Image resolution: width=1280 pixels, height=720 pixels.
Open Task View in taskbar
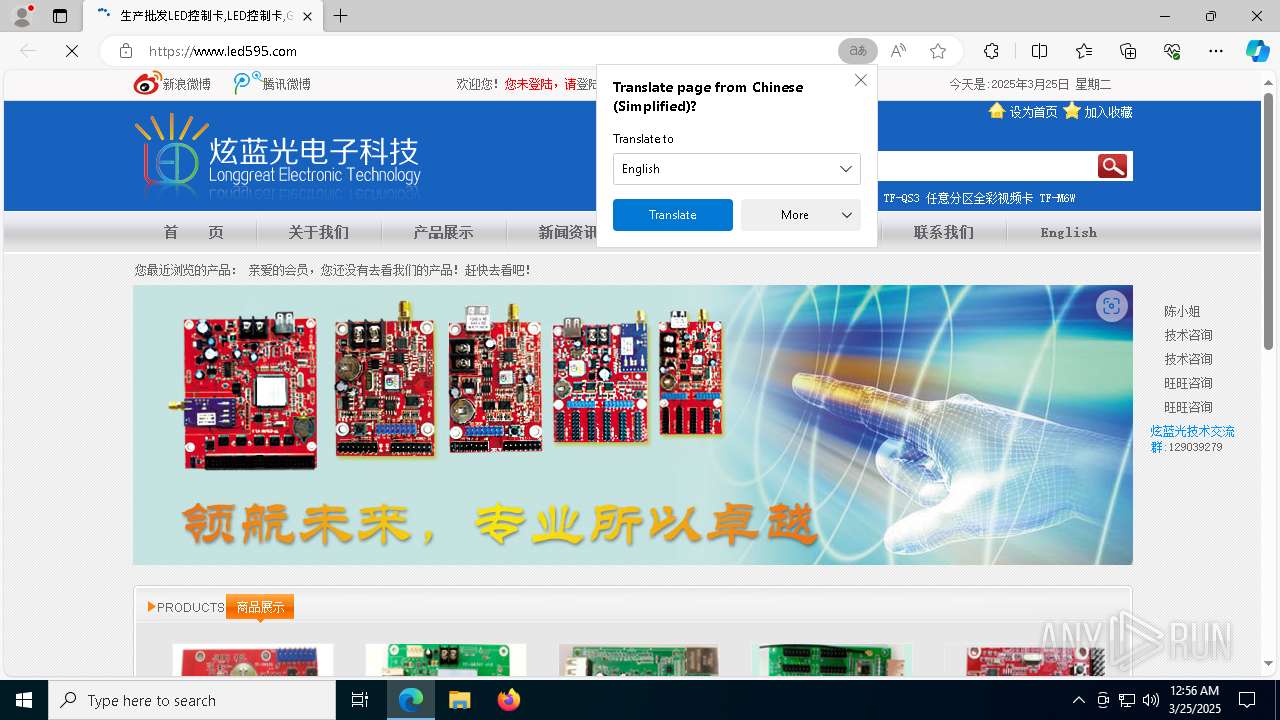360,700
